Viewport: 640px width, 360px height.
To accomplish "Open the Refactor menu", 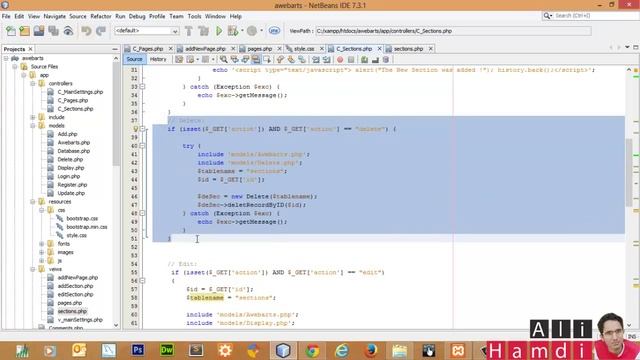I will coord(101,16).
